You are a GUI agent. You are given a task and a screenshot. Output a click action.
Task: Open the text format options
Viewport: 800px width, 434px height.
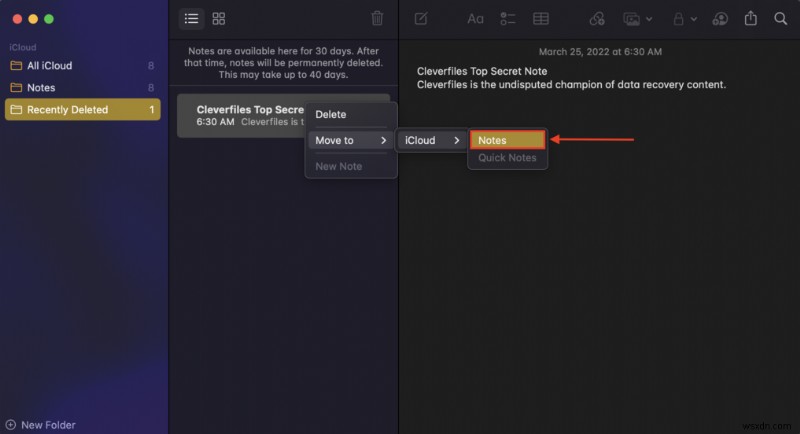(x=476, y=18)
